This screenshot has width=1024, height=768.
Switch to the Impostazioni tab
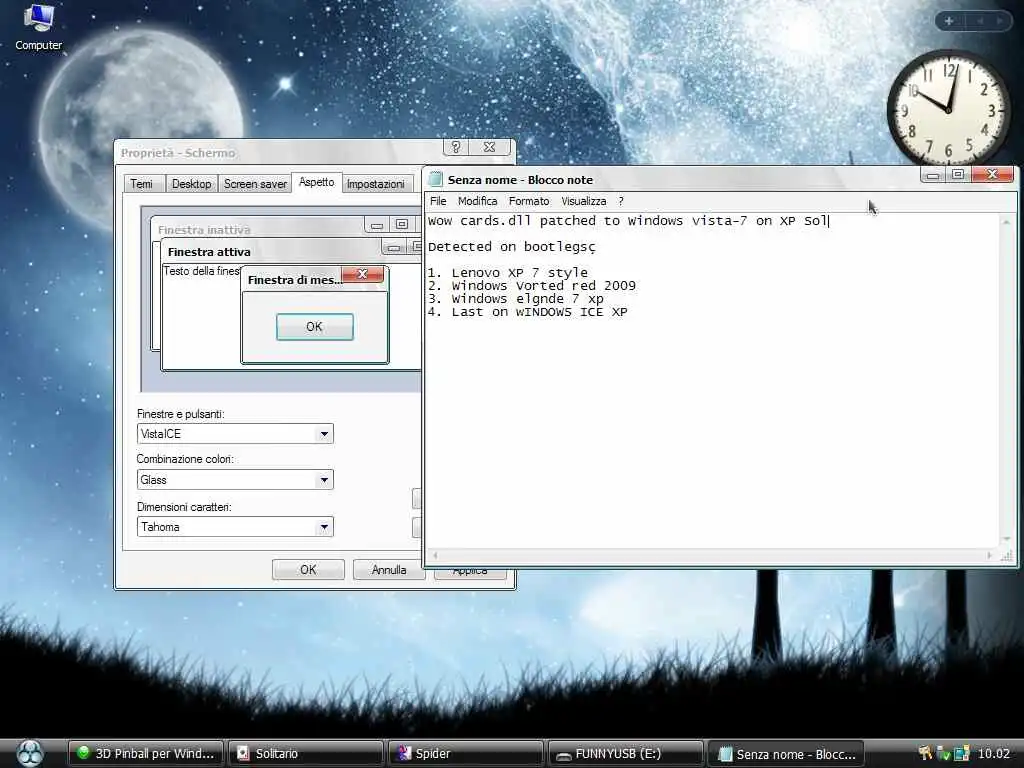pyautogui.click(x=376, y=184)
